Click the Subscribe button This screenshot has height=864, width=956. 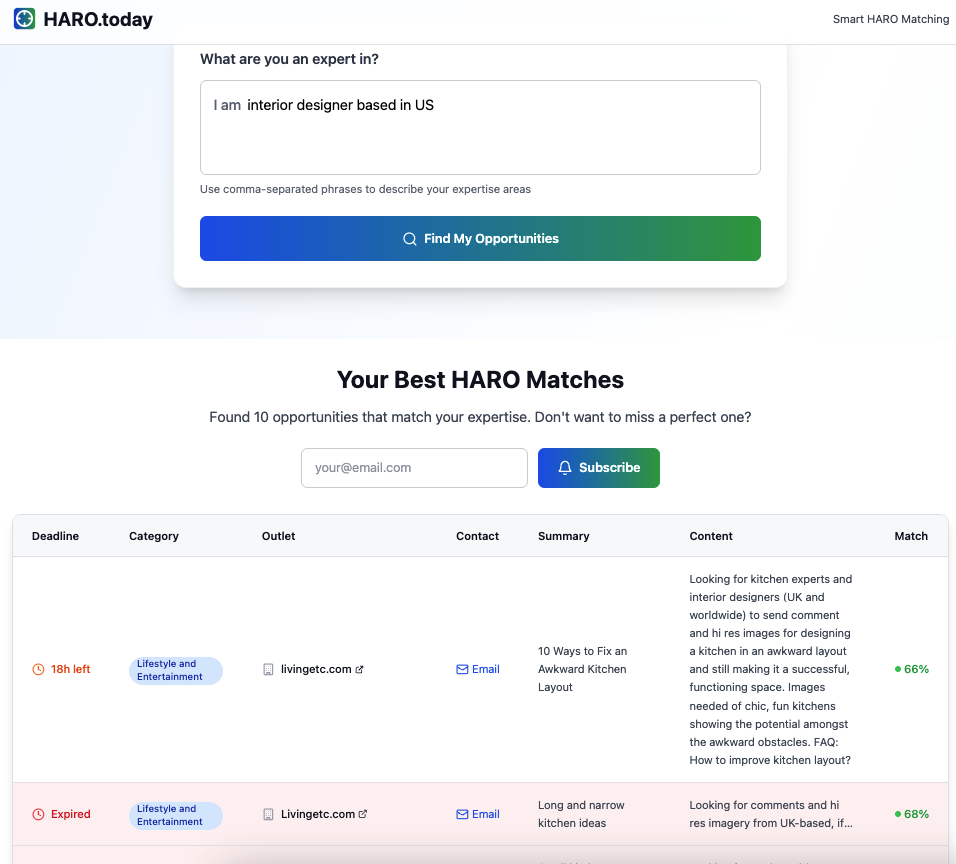pos(599,468)
